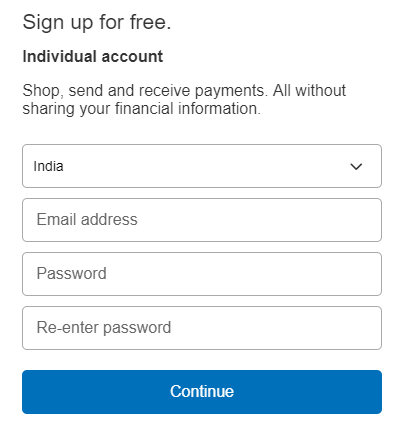Expand the country list showing India
The image size is (410, 438).
click(202, 166)
